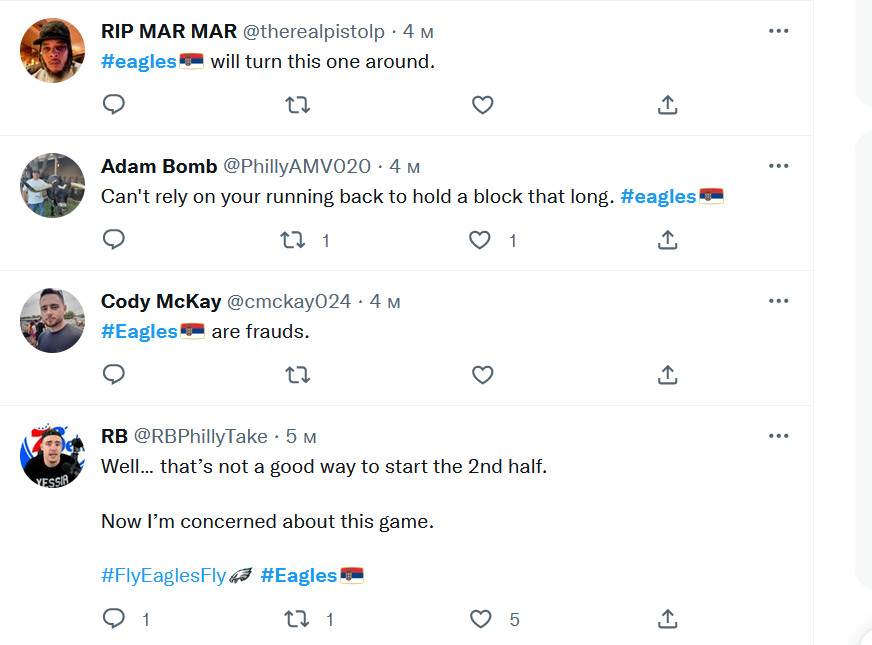Like the tweet by RIP MAR MAR

pyautogui.click(x=482, y=104)
